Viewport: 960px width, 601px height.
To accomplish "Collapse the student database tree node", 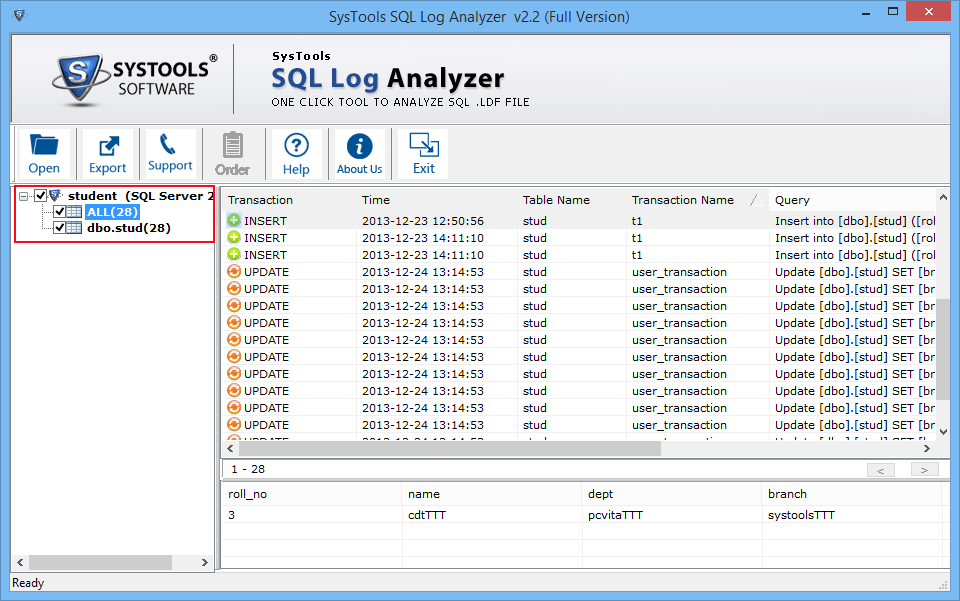I will point(24,196).
